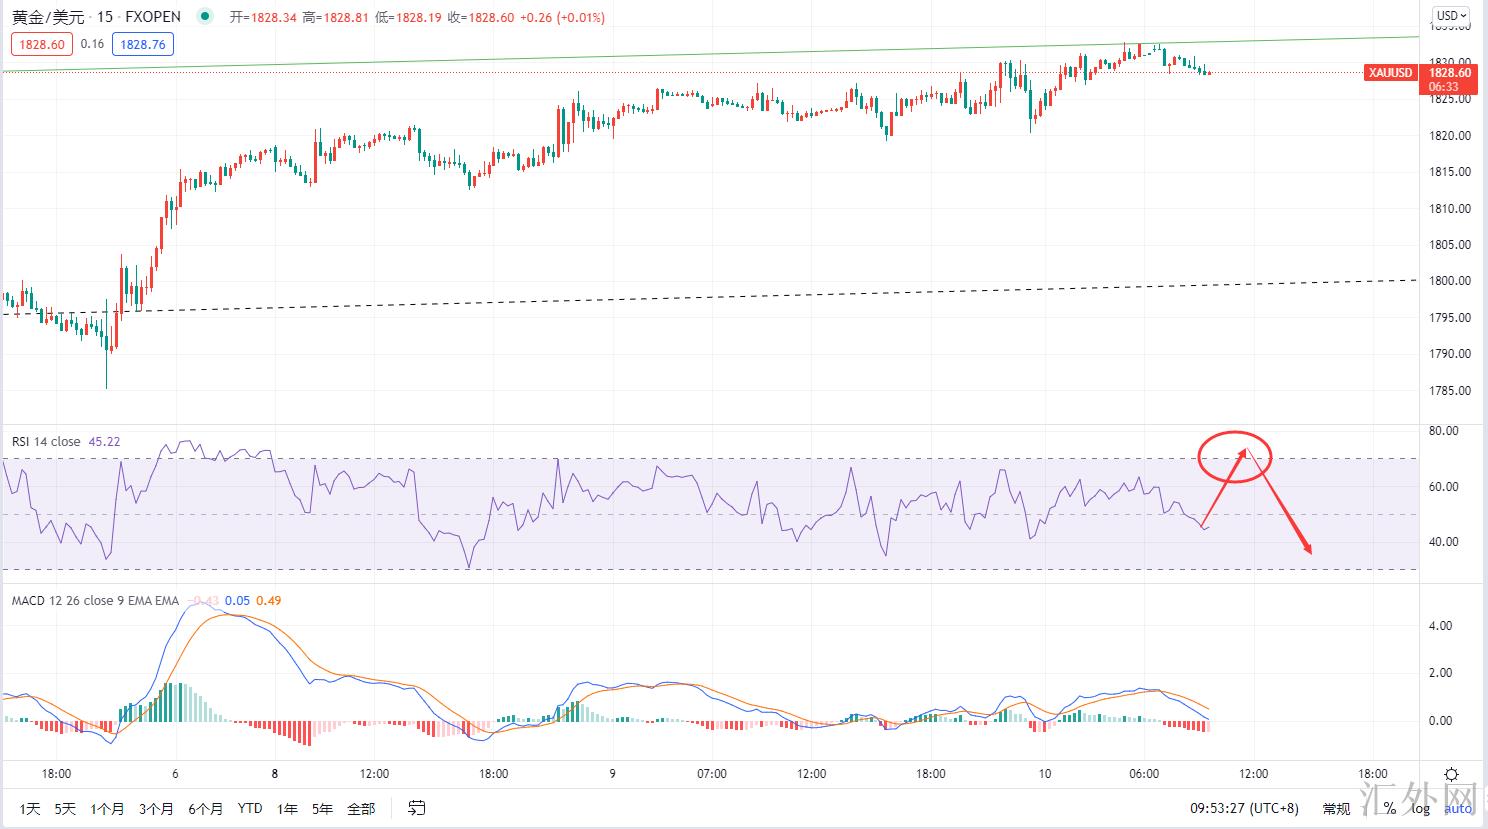
Task: Select the 全部 time range
Action: (x=361, y=808)
